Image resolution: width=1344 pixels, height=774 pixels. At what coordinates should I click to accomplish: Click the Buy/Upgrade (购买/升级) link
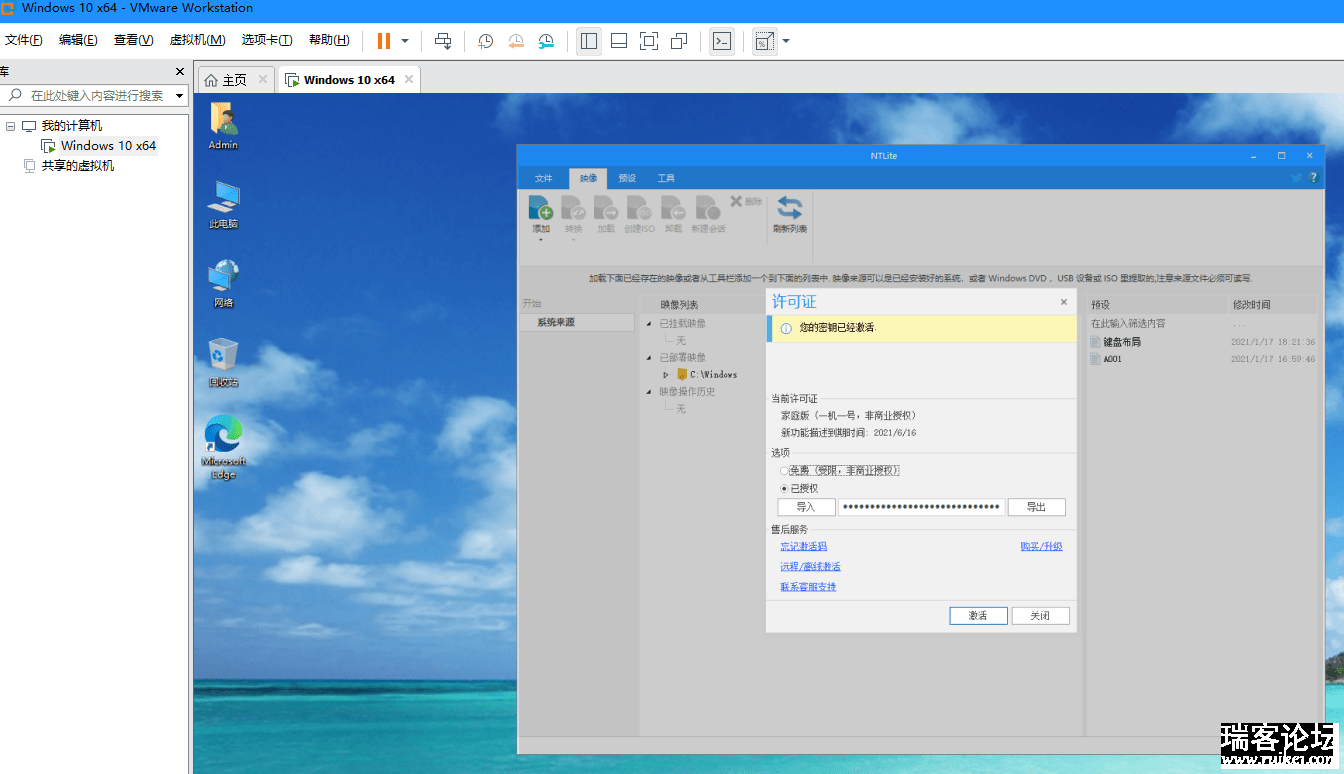click(x=1041, y=547)
